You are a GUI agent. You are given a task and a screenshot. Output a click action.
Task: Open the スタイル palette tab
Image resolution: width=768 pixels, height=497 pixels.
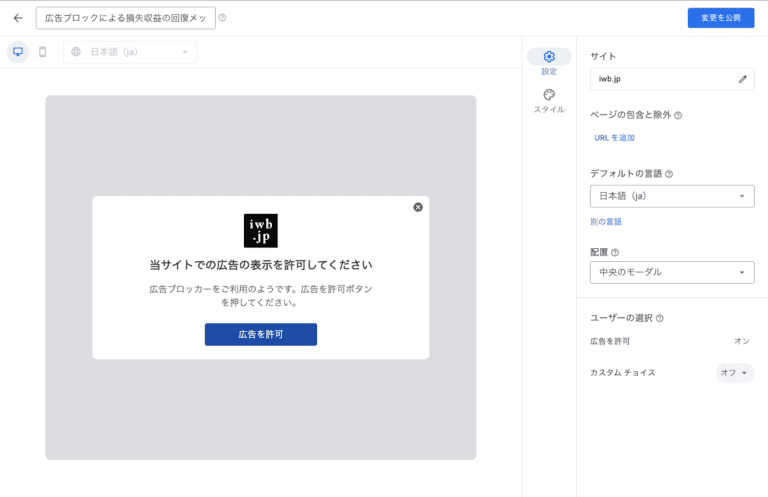tap(549, 101)
